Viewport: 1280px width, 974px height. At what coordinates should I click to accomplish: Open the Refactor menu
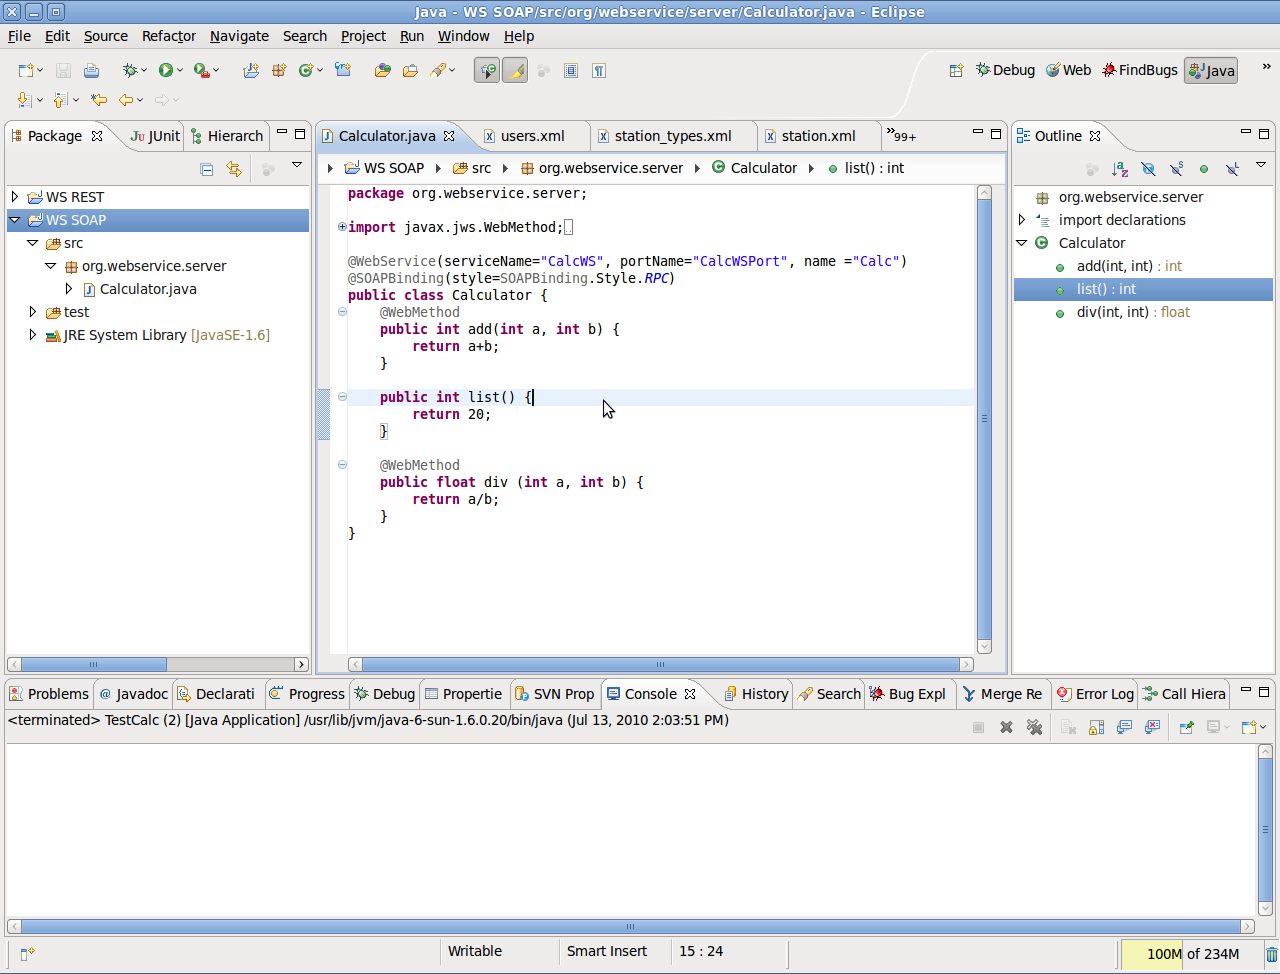[x=169, y=36]
